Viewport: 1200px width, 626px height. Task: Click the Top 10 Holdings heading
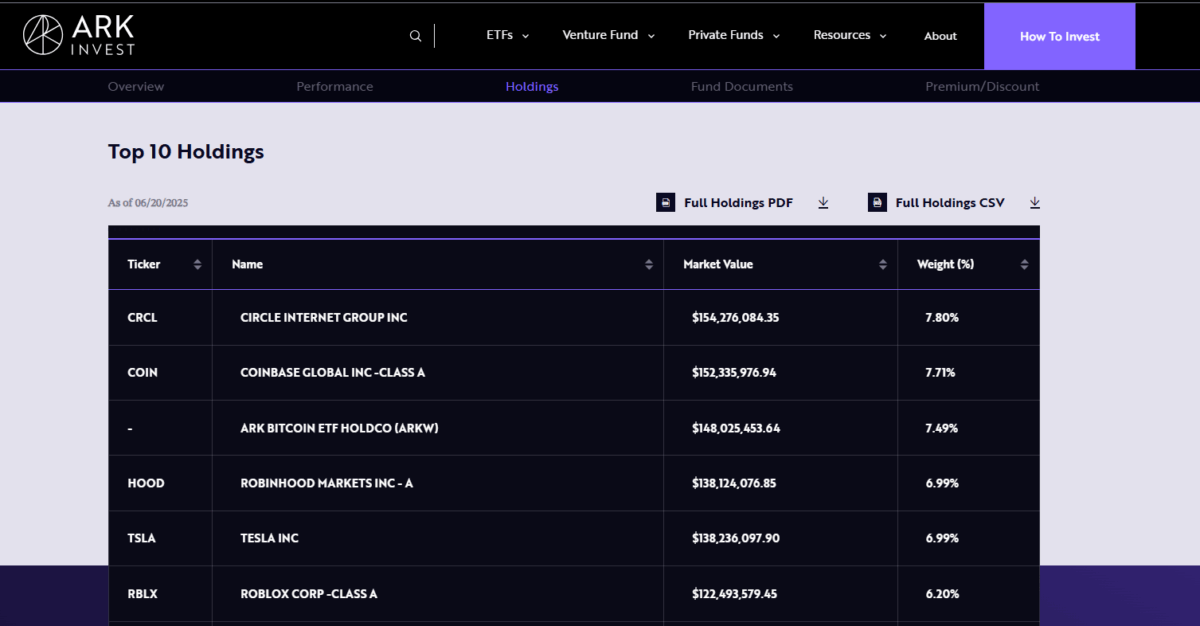coord(186,152)
